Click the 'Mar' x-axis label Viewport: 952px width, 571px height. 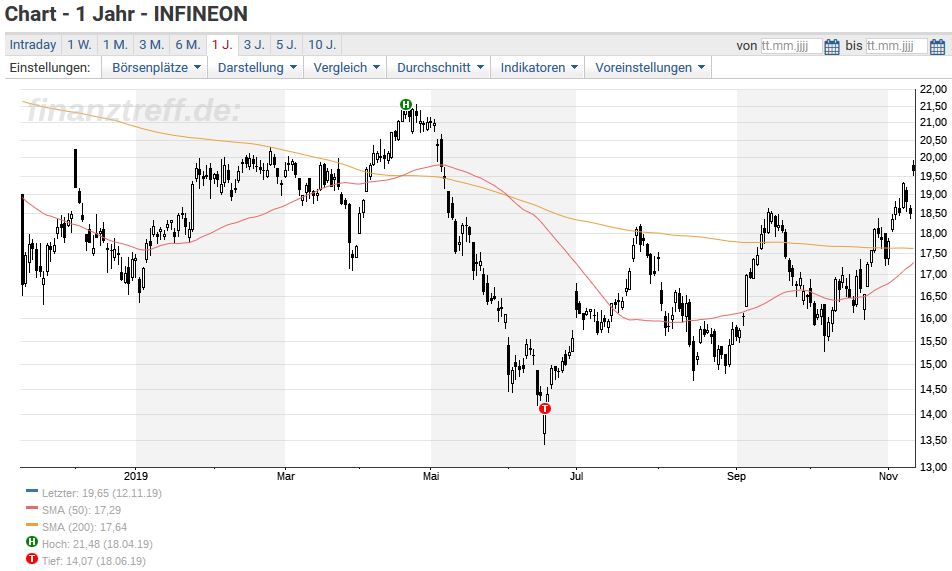285,476
